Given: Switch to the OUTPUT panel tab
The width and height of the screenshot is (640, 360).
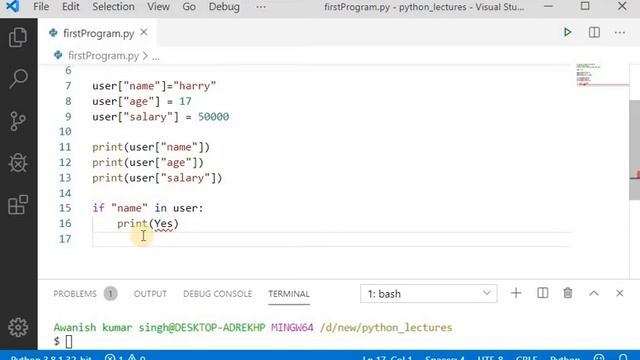Looking at the screenshot, I should click(x=150, y=294).
